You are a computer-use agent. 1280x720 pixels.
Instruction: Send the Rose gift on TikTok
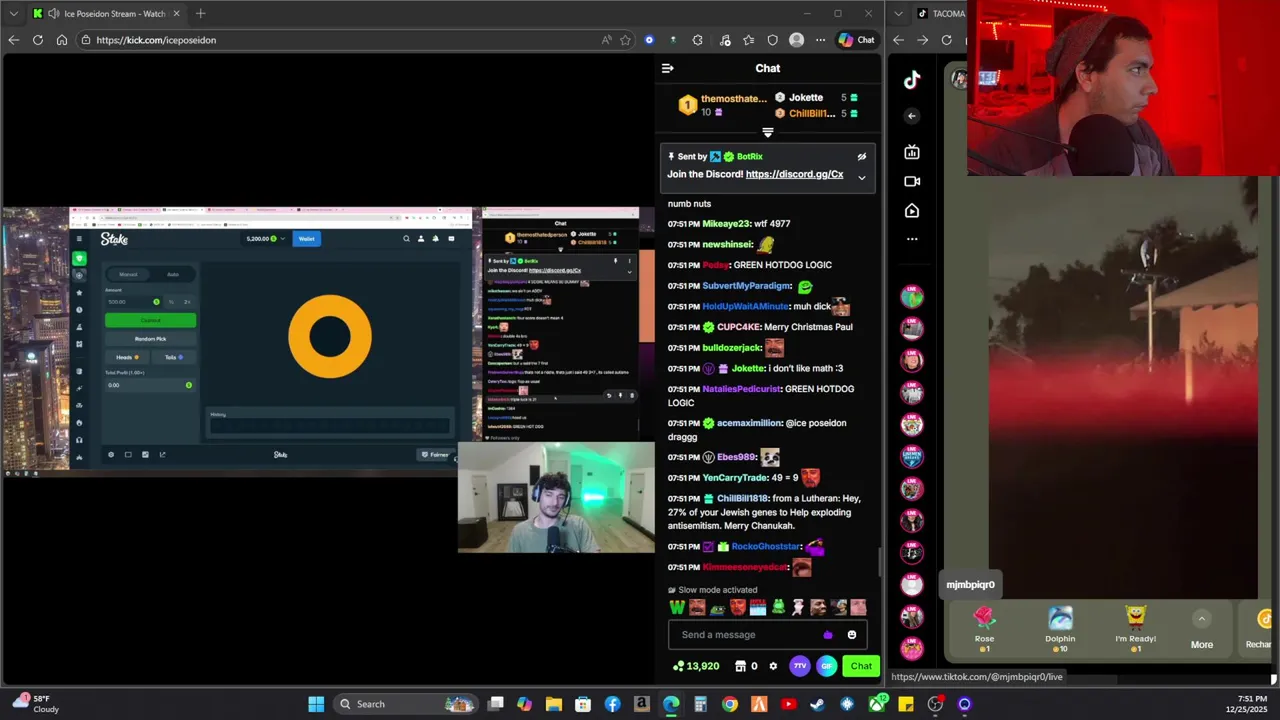[984, 629]
